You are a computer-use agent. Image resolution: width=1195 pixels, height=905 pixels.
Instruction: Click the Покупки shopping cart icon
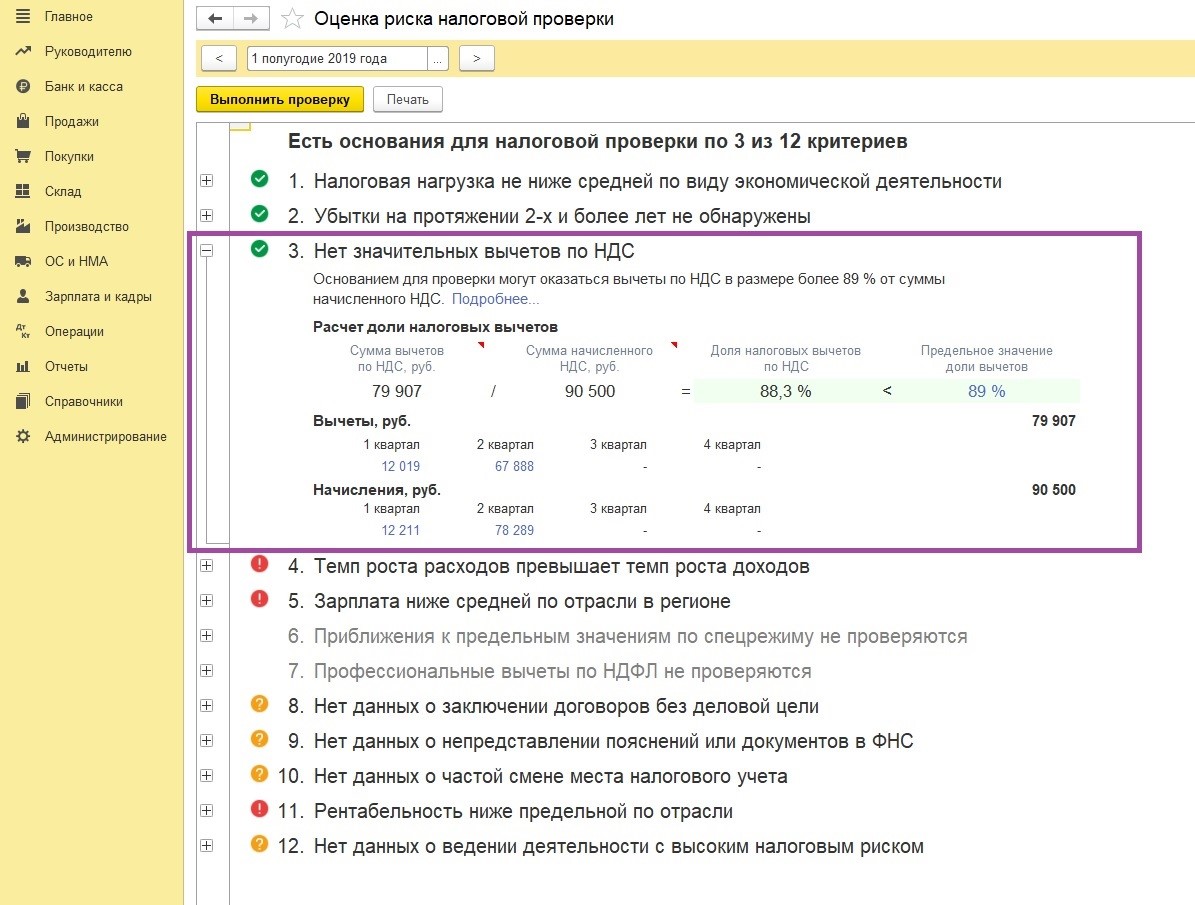click(x=23, y=157)
